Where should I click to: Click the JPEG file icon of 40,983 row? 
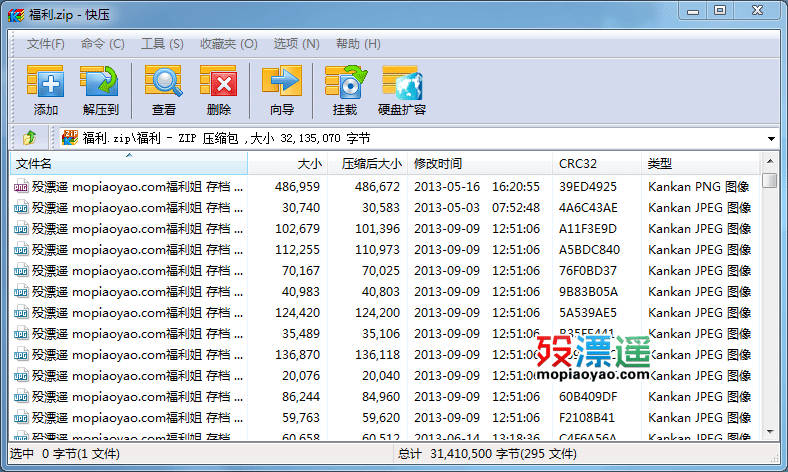pyautogui.click(x=21, y=292)
